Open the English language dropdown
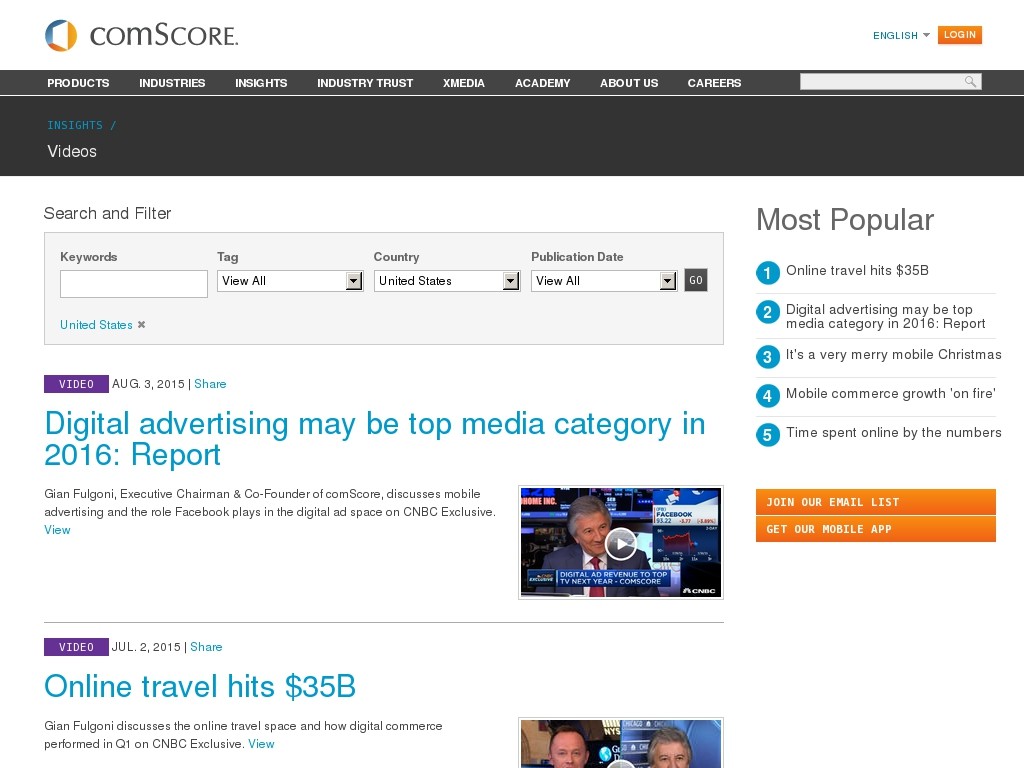This screenshot has width=1024, height=768. pos(901,35)
